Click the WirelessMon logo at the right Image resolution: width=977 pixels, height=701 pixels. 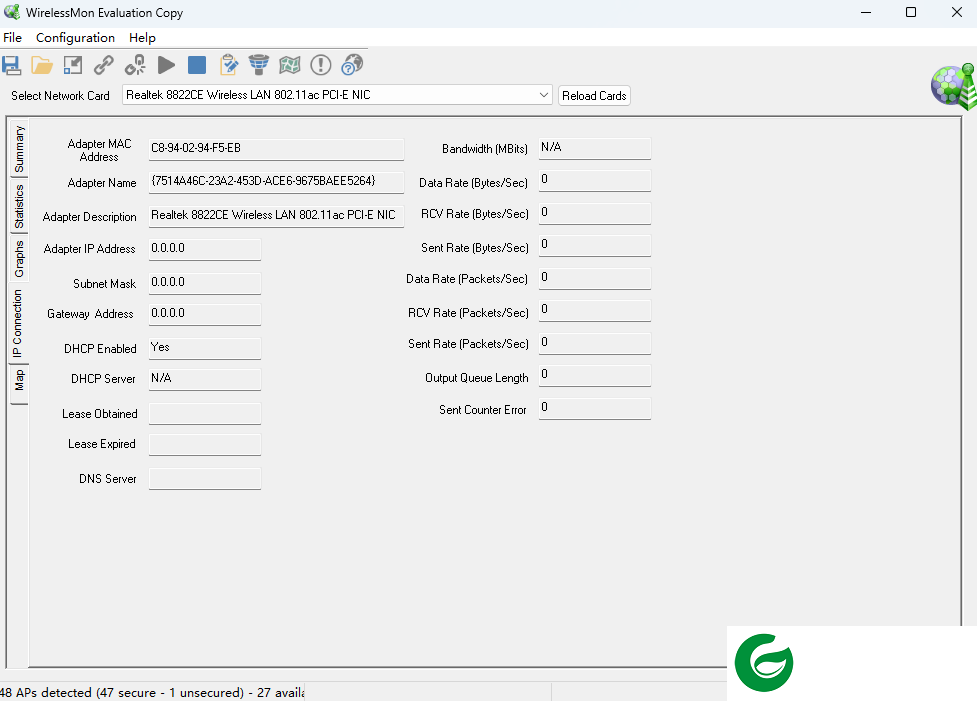tap(953, 87)
